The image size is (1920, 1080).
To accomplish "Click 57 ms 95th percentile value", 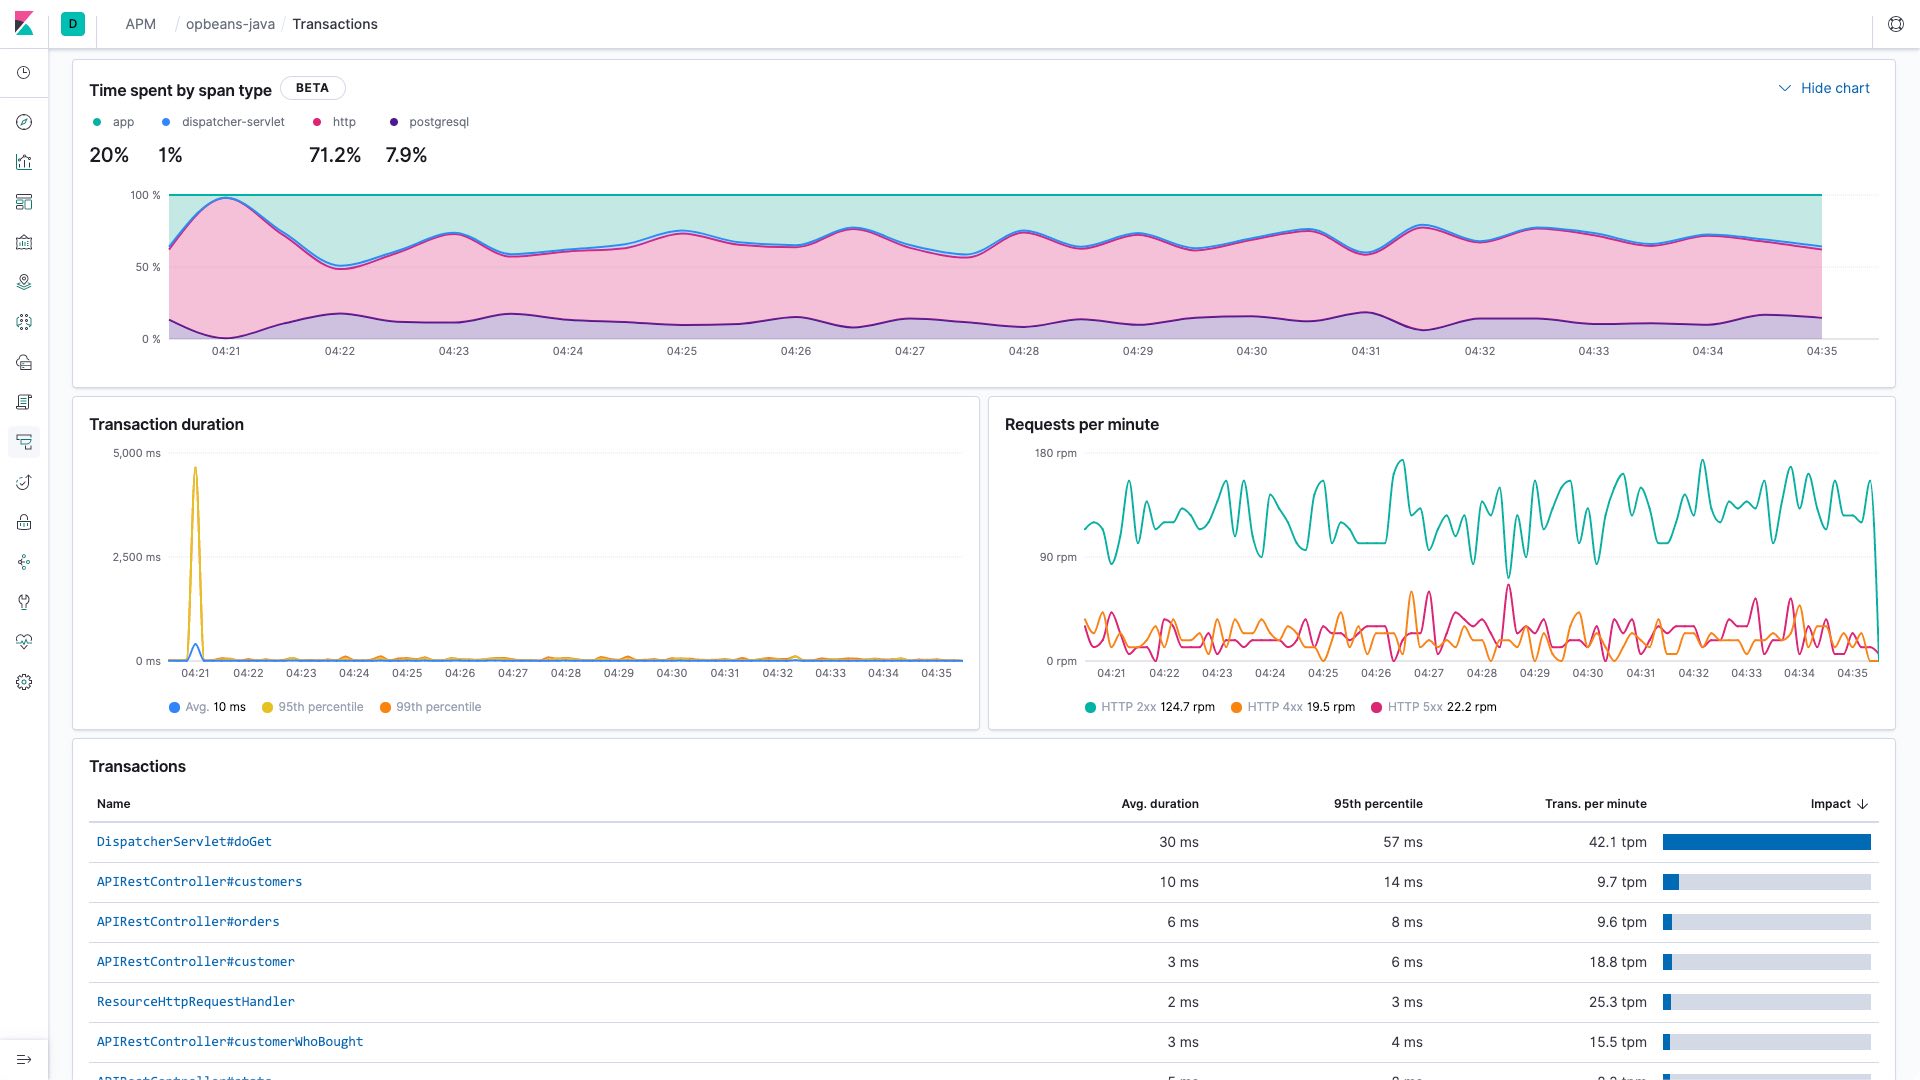I will point(1403,842).
